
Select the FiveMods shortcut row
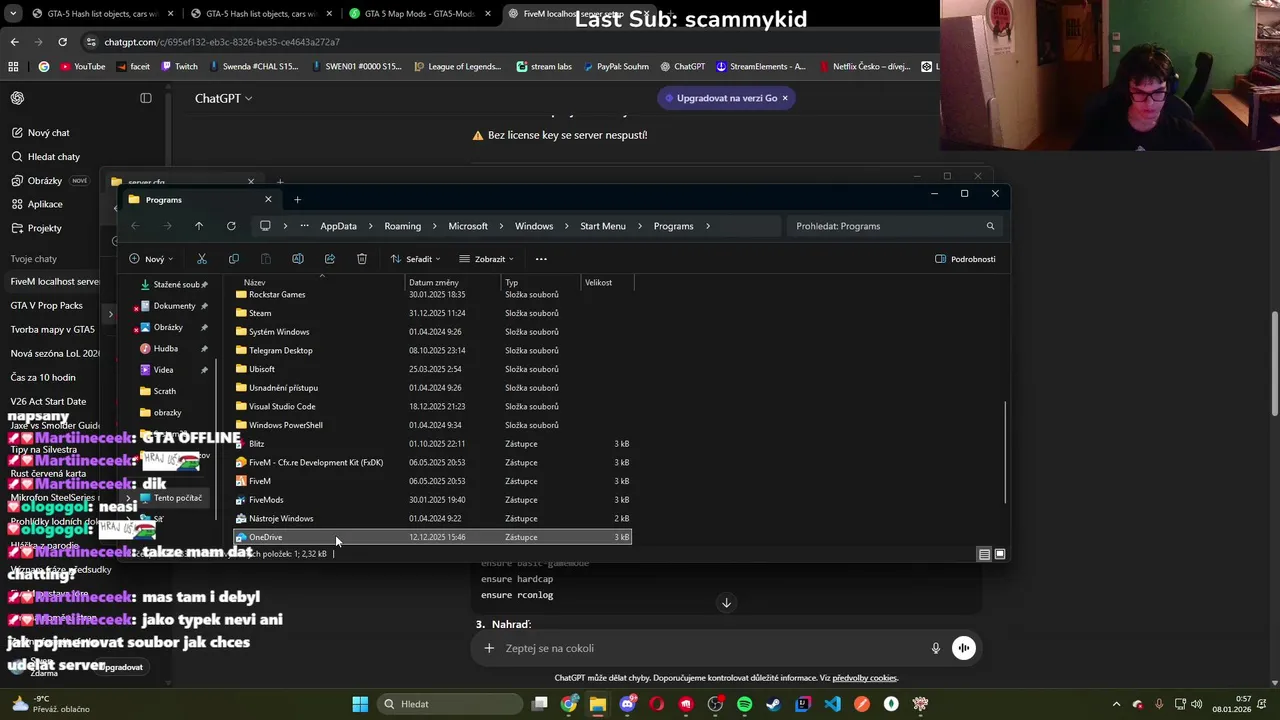(432, 500)
